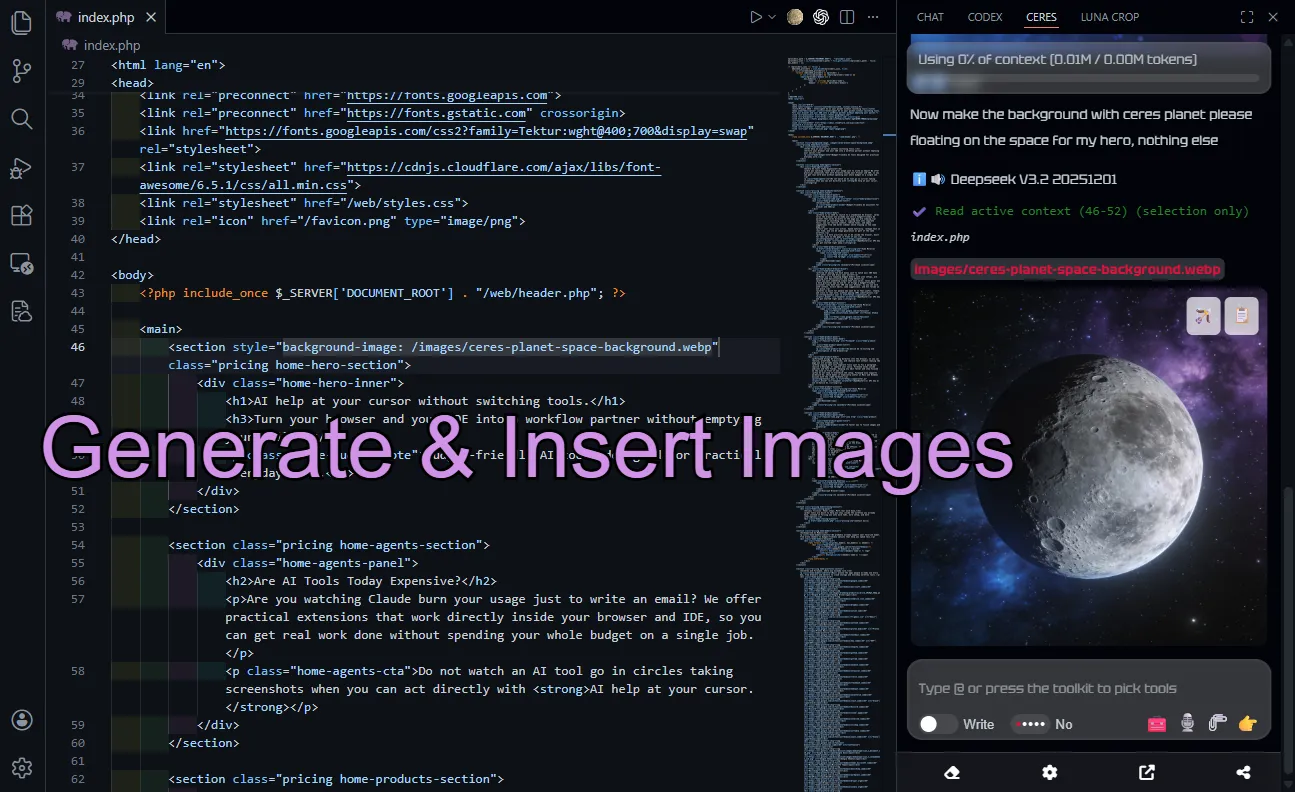
Task: Clear the chat using the eraser icon
Action: pos(951,772)
